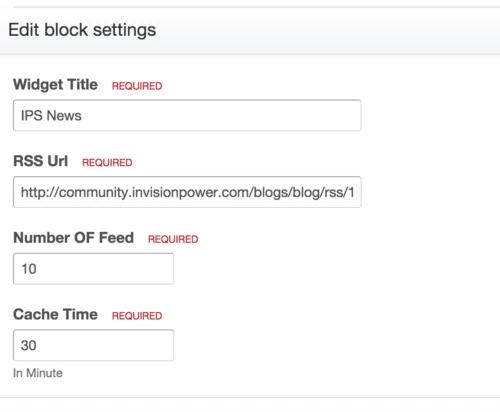Select the Number OF Feed input box
Screen dimensions: 500x412
[x=93, y=269]
